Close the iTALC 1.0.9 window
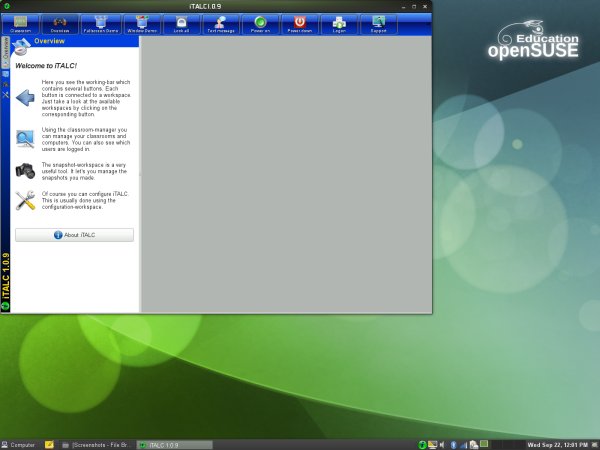 [x=425, y=7]
